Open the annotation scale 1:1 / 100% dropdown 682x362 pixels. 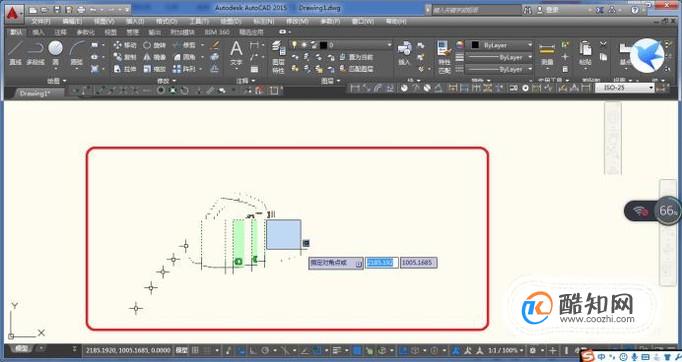point(505,350)
